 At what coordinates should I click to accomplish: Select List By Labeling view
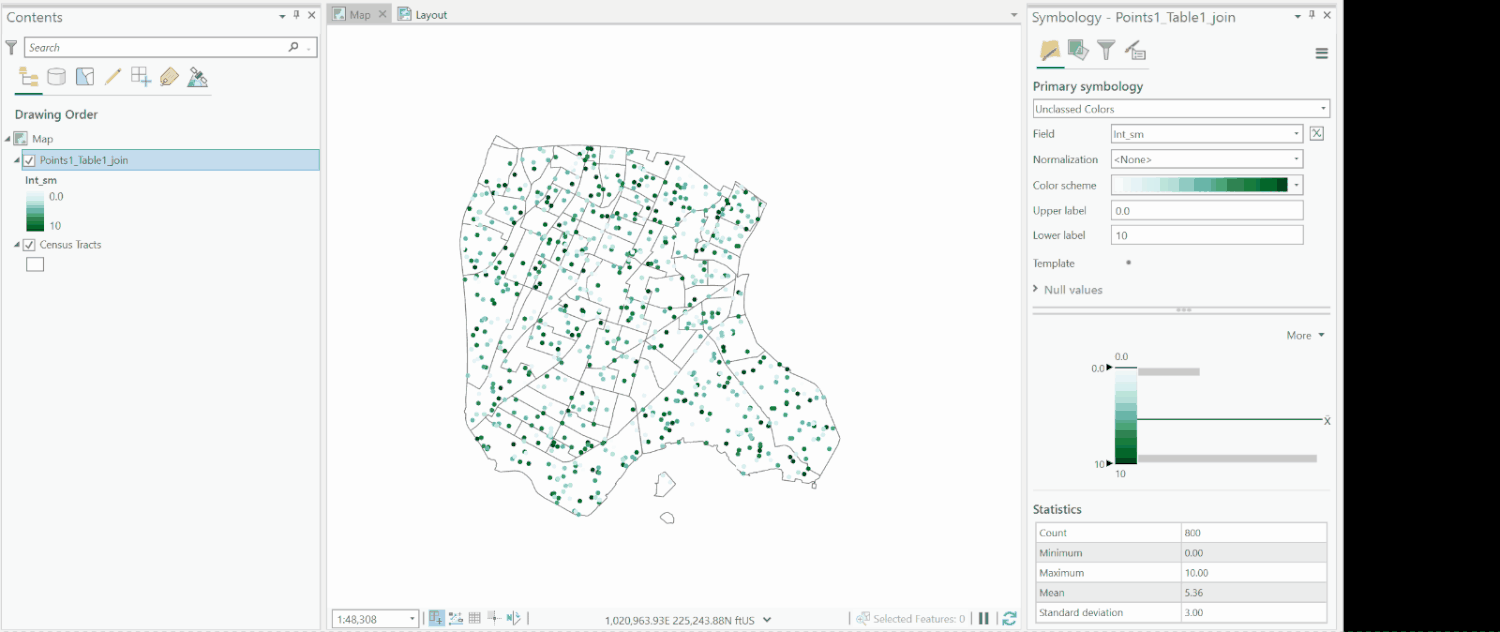point(169,77)
